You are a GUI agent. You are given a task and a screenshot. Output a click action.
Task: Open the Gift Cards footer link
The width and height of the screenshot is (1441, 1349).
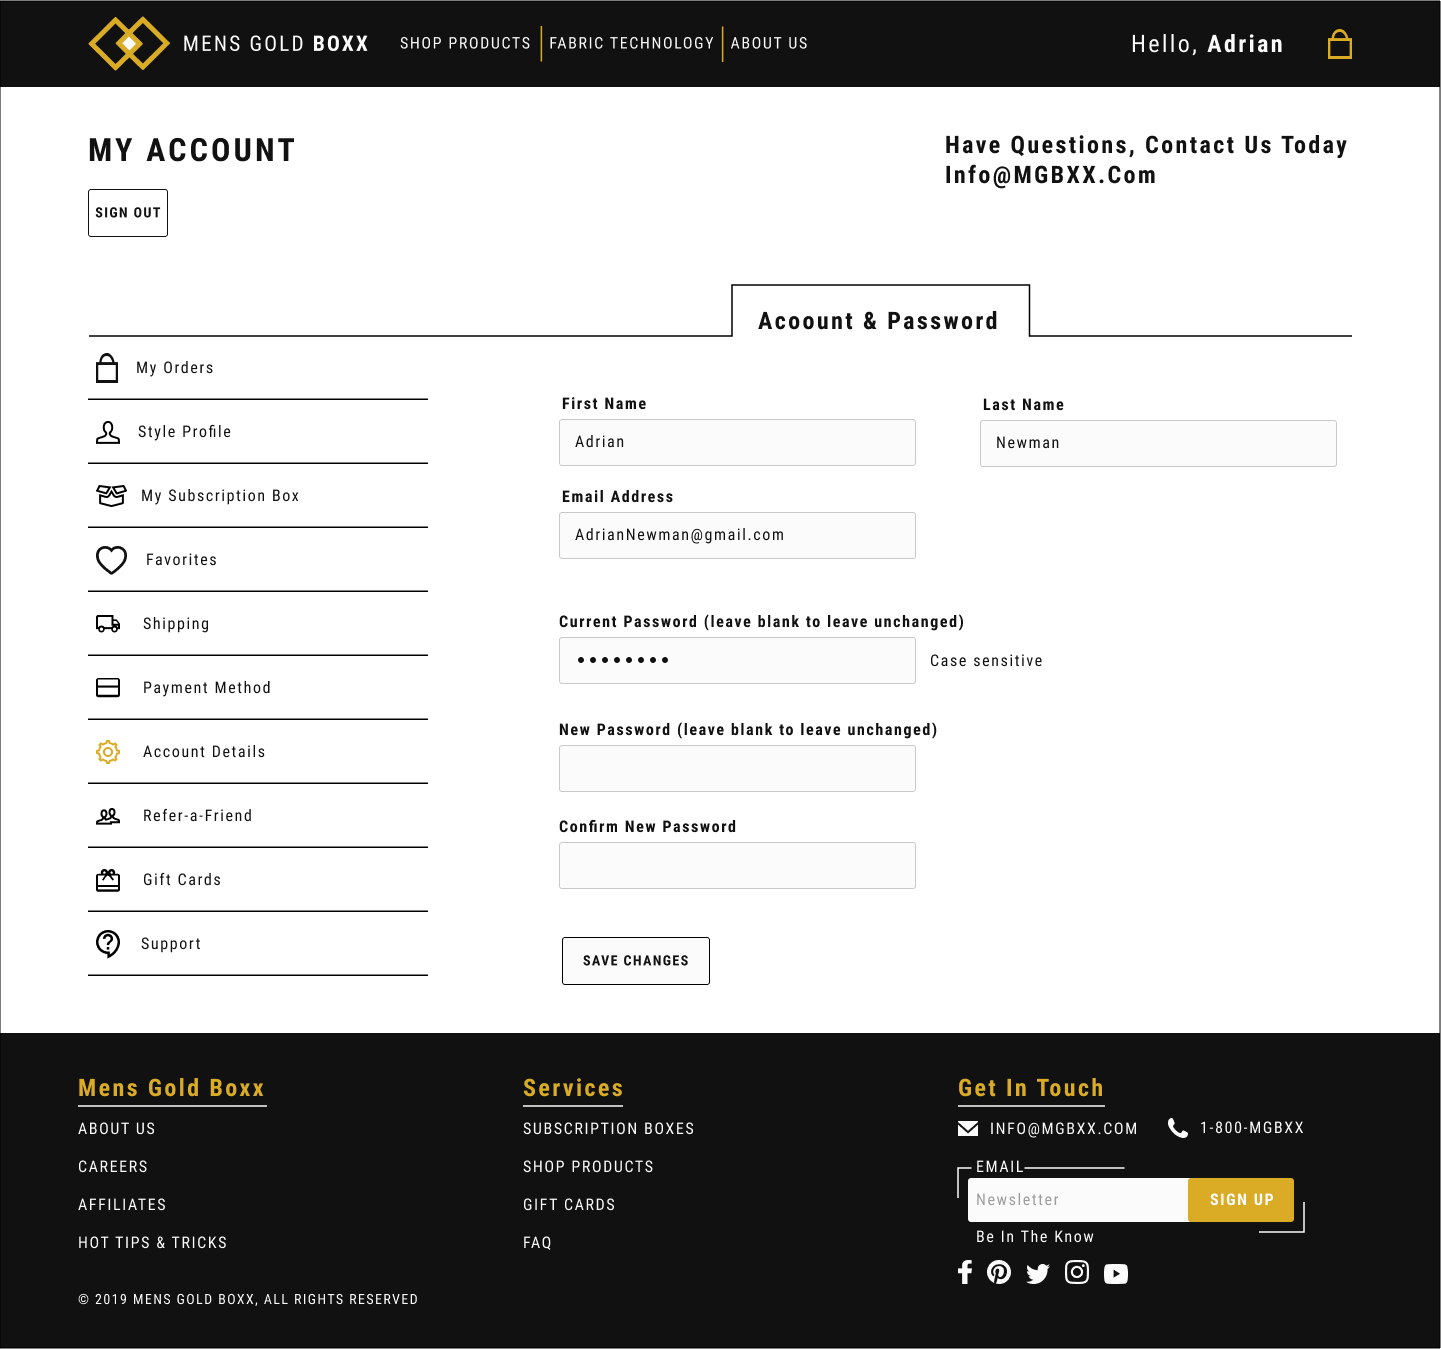click(x=569, y=1205)
